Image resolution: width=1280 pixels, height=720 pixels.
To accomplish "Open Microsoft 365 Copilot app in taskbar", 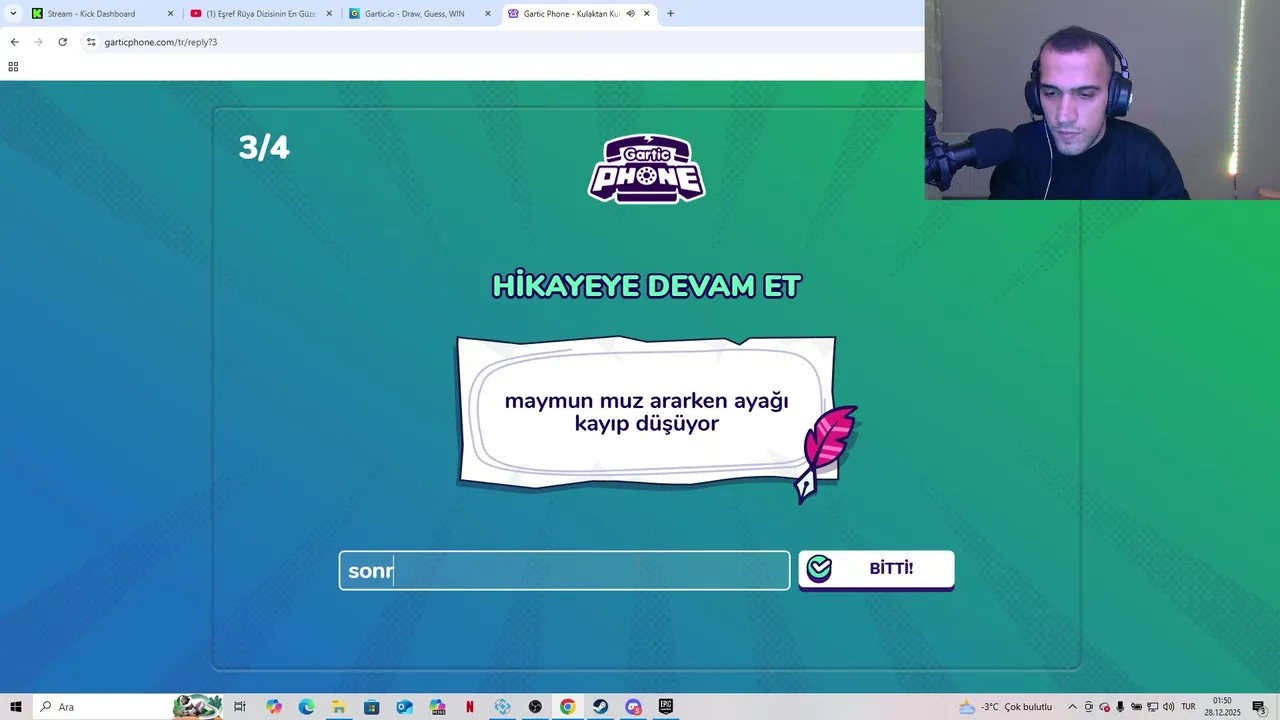I will click(437, 707).
